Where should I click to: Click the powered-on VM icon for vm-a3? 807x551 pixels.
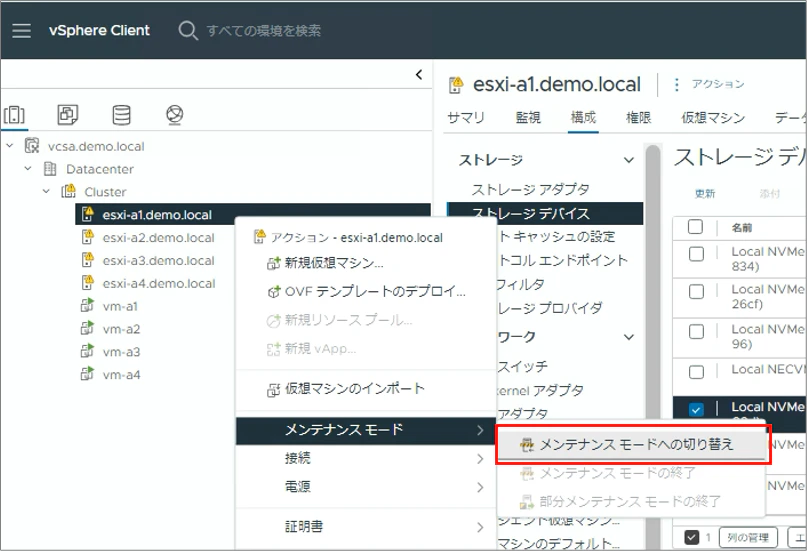click(x=87, y=351)
